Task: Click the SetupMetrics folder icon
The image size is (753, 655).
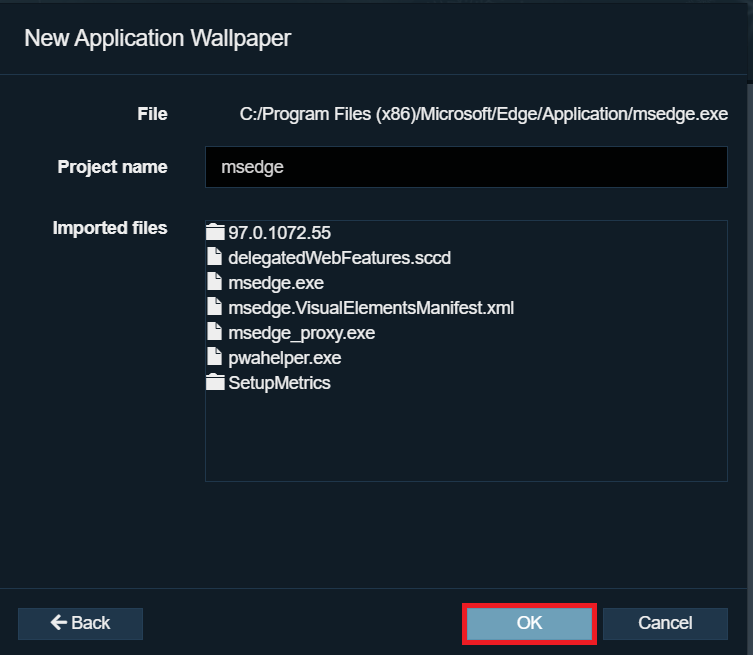Action: [x=216, y=383]
